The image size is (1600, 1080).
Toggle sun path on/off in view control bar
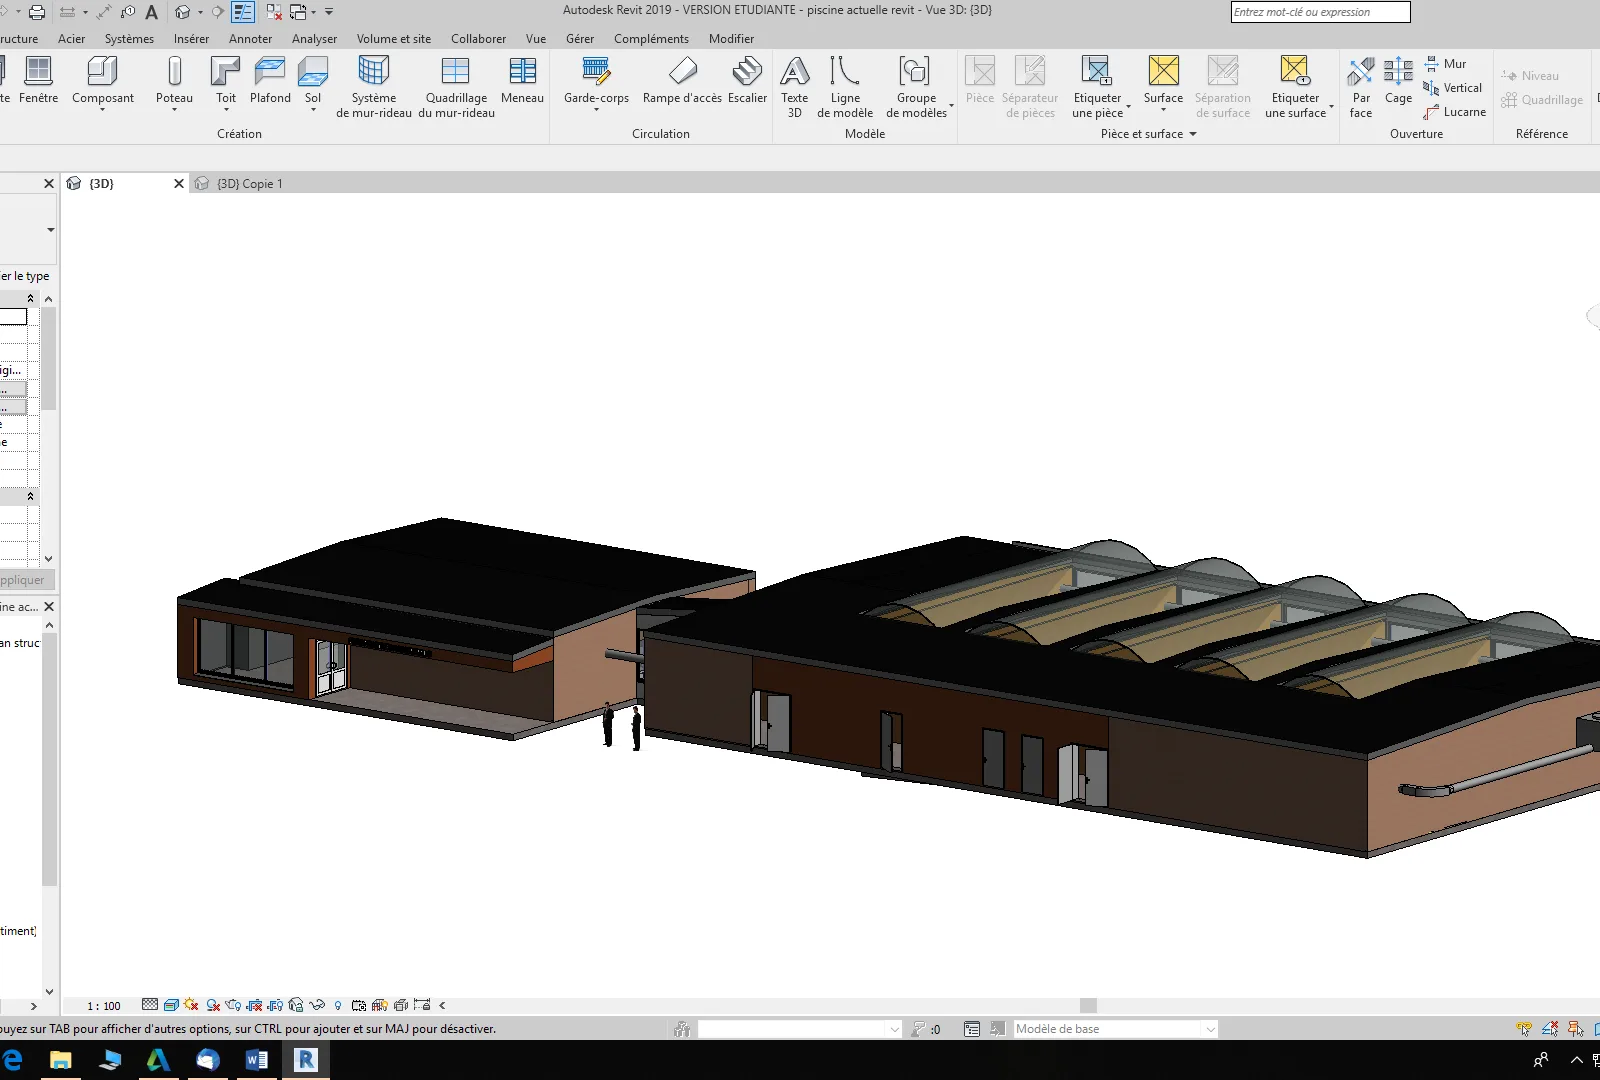click(191, 1005)
